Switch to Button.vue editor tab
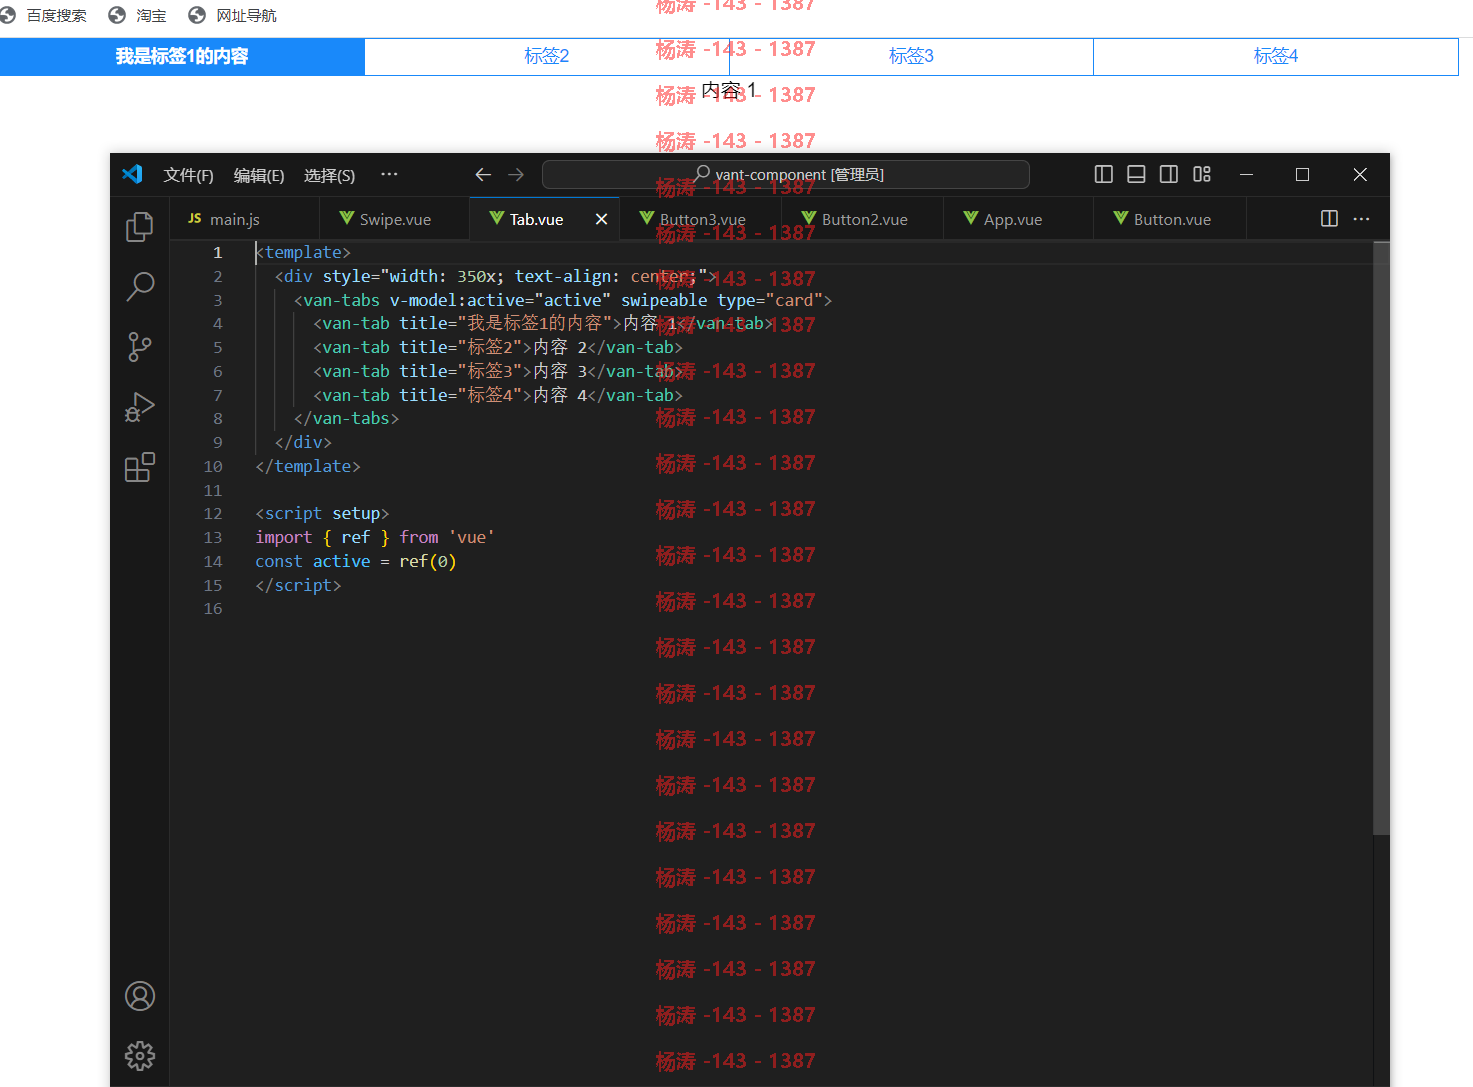This screenshot has height=1087, width=1473. click(x=1169, y=219)
